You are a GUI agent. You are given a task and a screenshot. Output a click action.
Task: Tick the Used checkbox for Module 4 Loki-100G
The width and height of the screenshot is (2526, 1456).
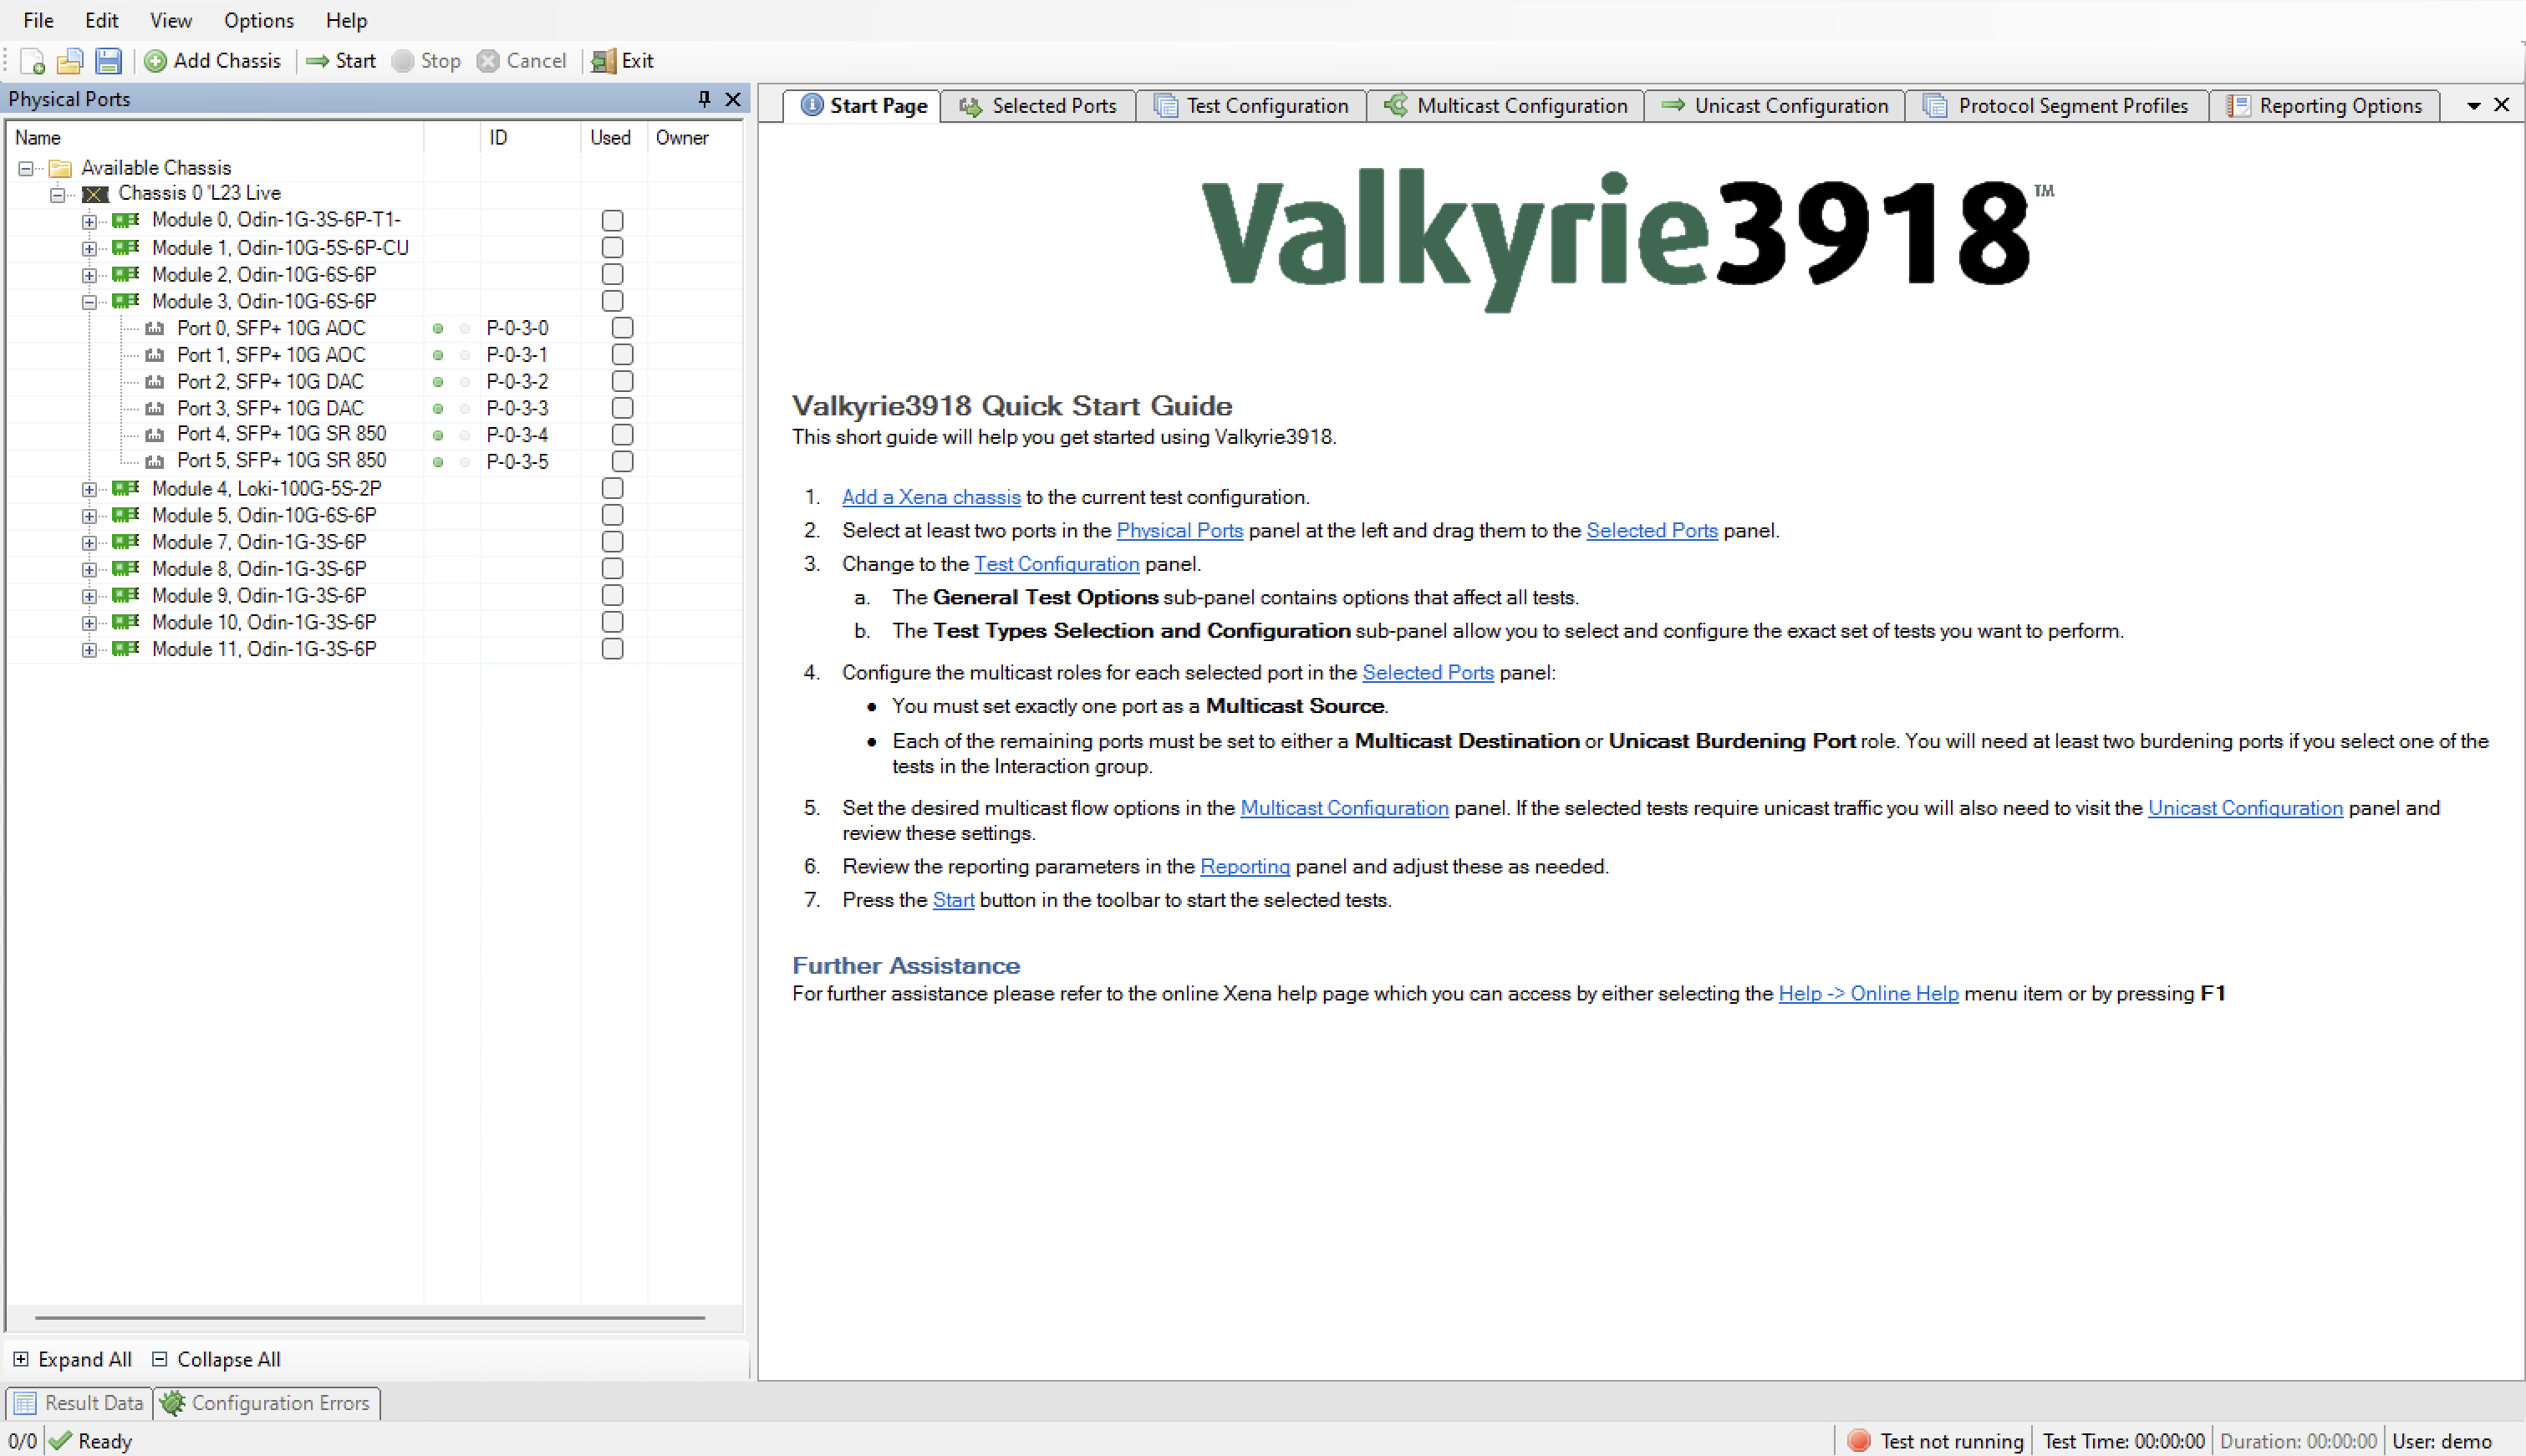[612, 488]
